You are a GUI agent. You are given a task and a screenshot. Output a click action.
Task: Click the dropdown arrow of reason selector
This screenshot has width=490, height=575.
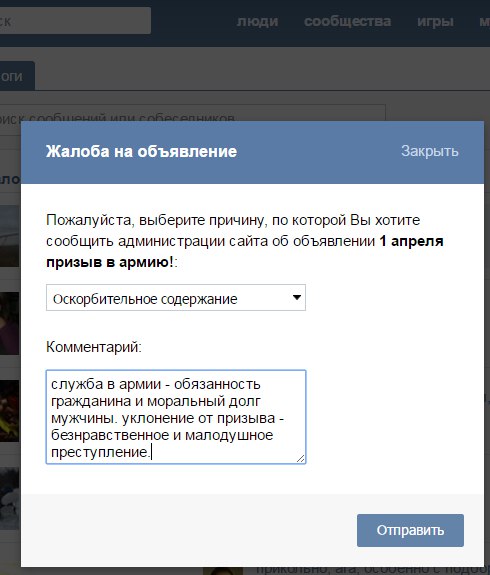[x=297, y=297]
